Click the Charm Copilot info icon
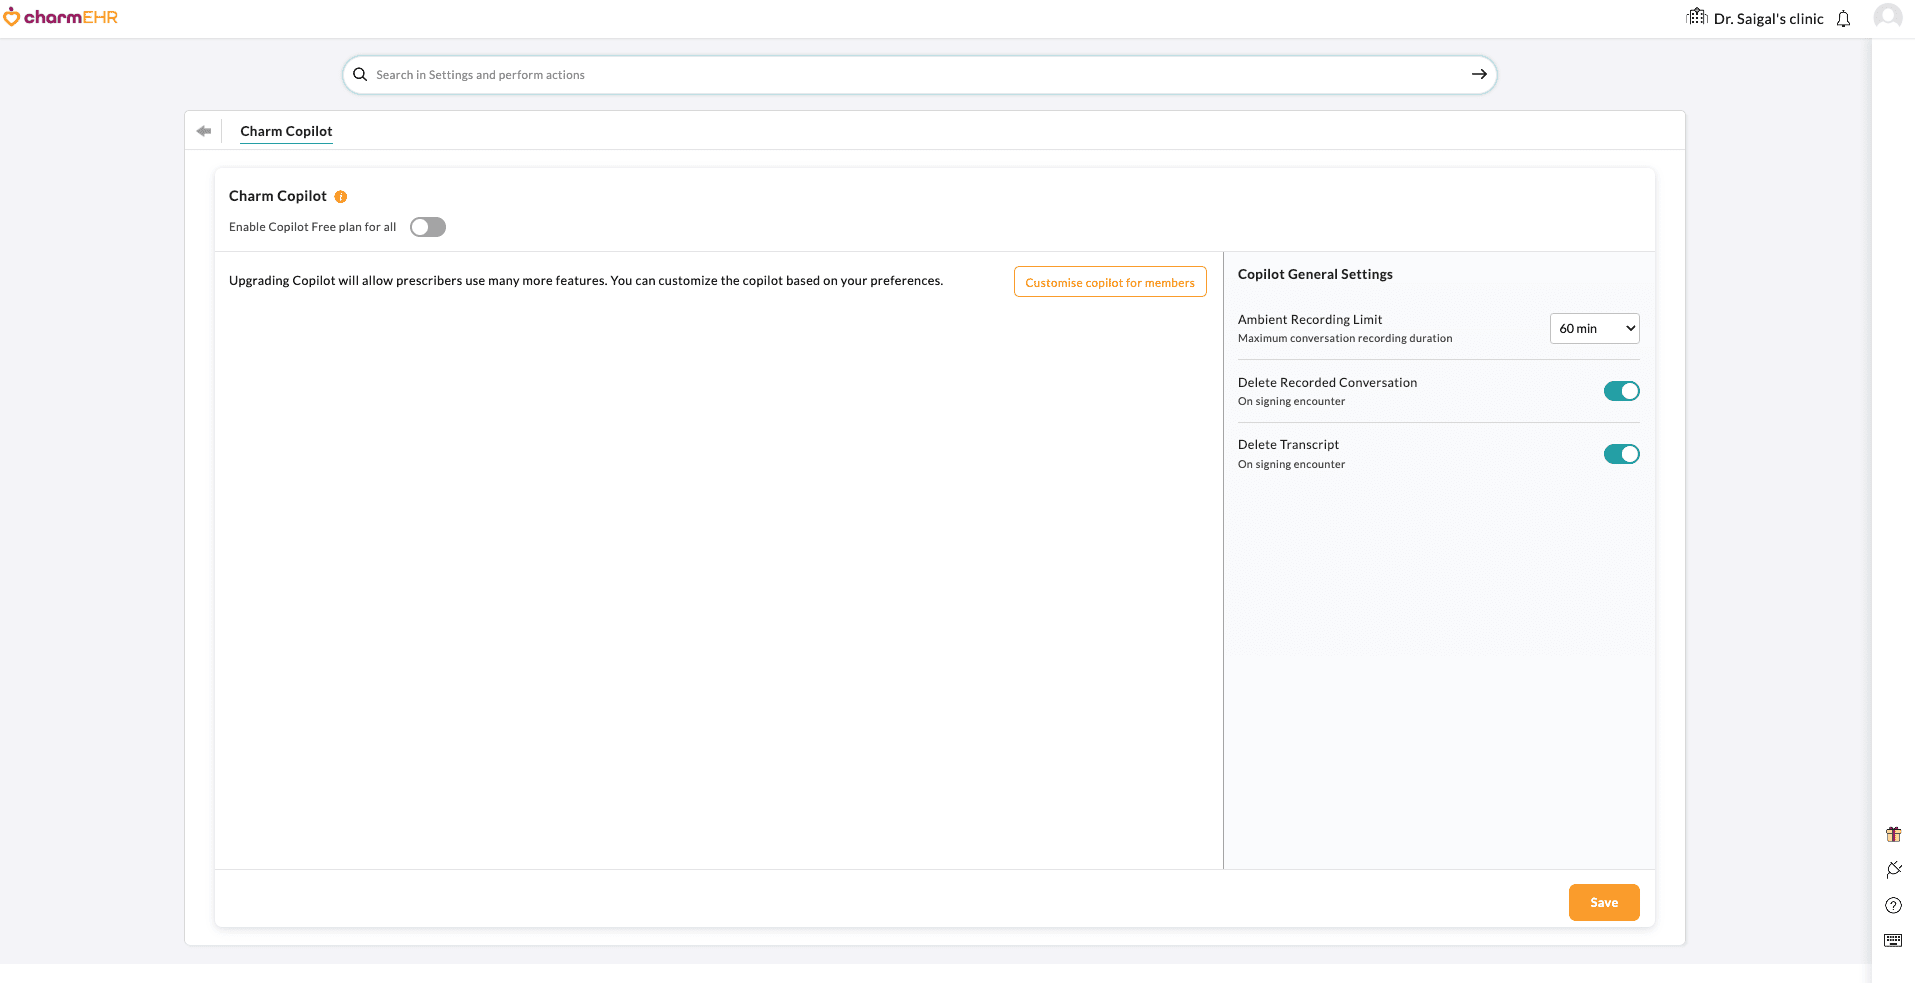This screenshot has height=983, width=1915. 341,197
